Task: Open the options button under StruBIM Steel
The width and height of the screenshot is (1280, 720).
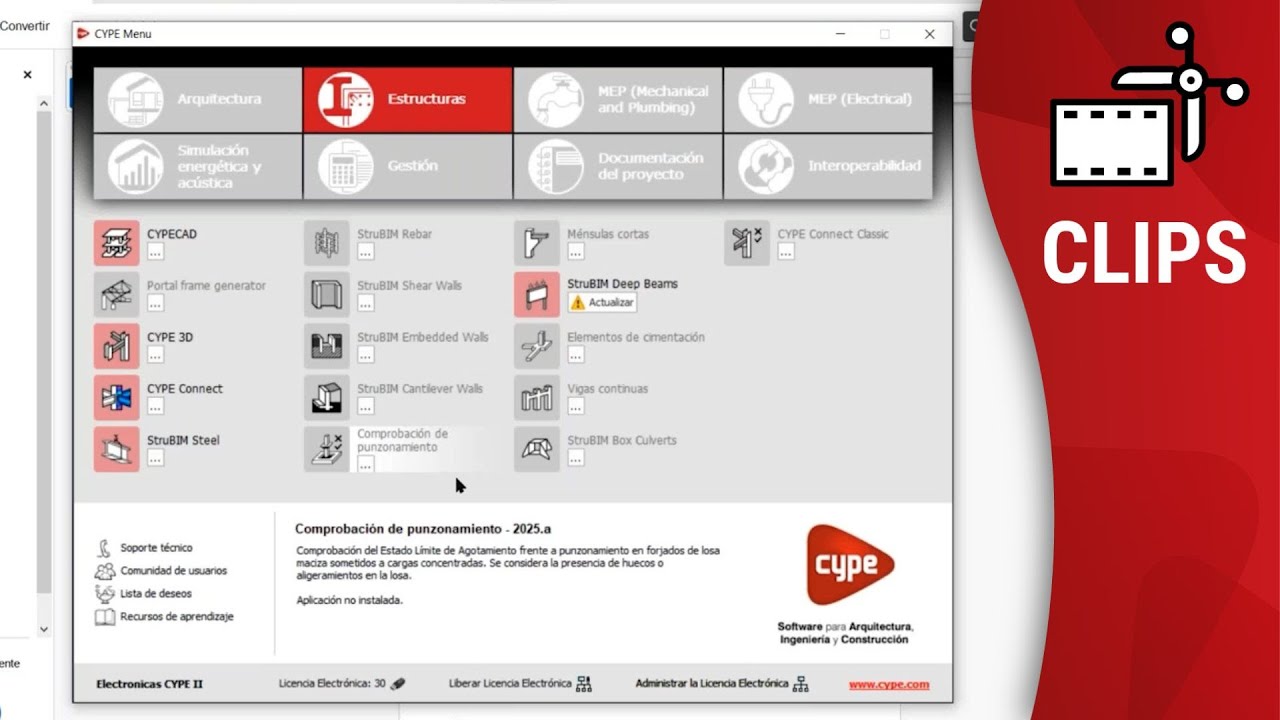Action: (x=155, y=458)
